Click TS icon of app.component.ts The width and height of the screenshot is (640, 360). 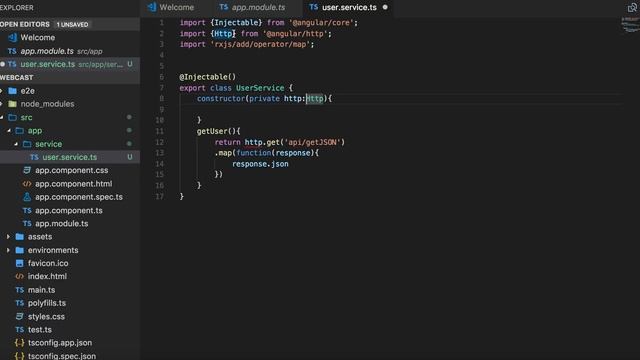[x=27, y=211]
